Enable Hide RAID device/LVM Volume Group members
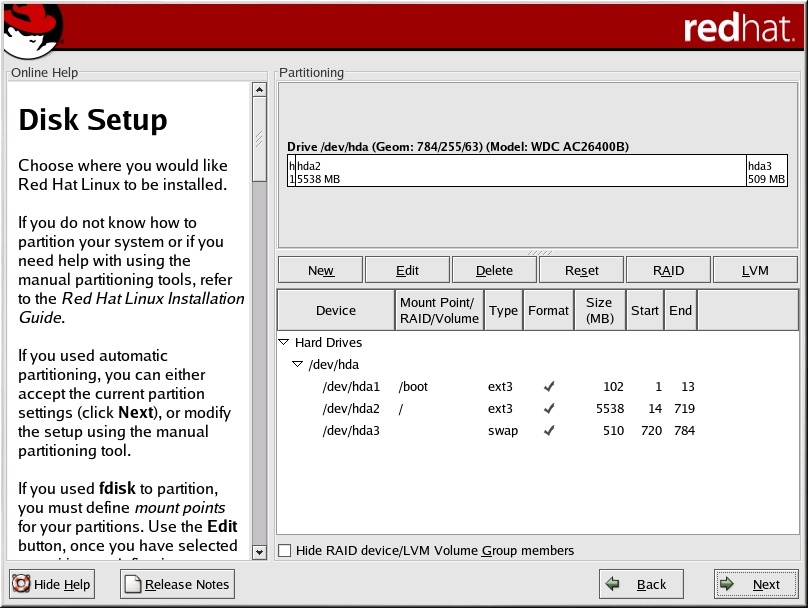The image size is (808, 608). [x=285, y=550]
